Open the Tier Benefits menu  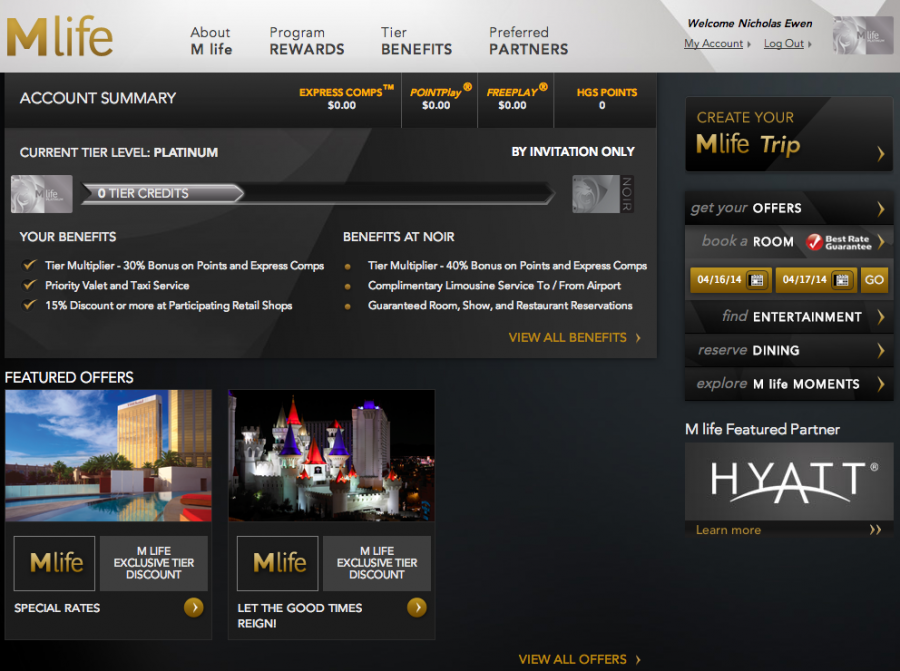click(417, 41)
